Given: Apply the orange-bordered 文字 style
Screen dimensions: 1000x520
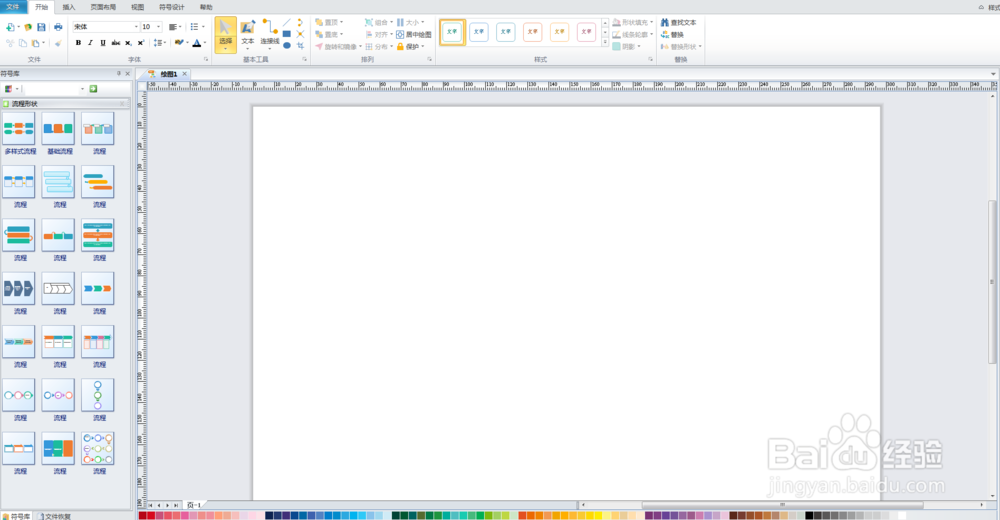Looking at the screenshot, I should tap(533, 32).
